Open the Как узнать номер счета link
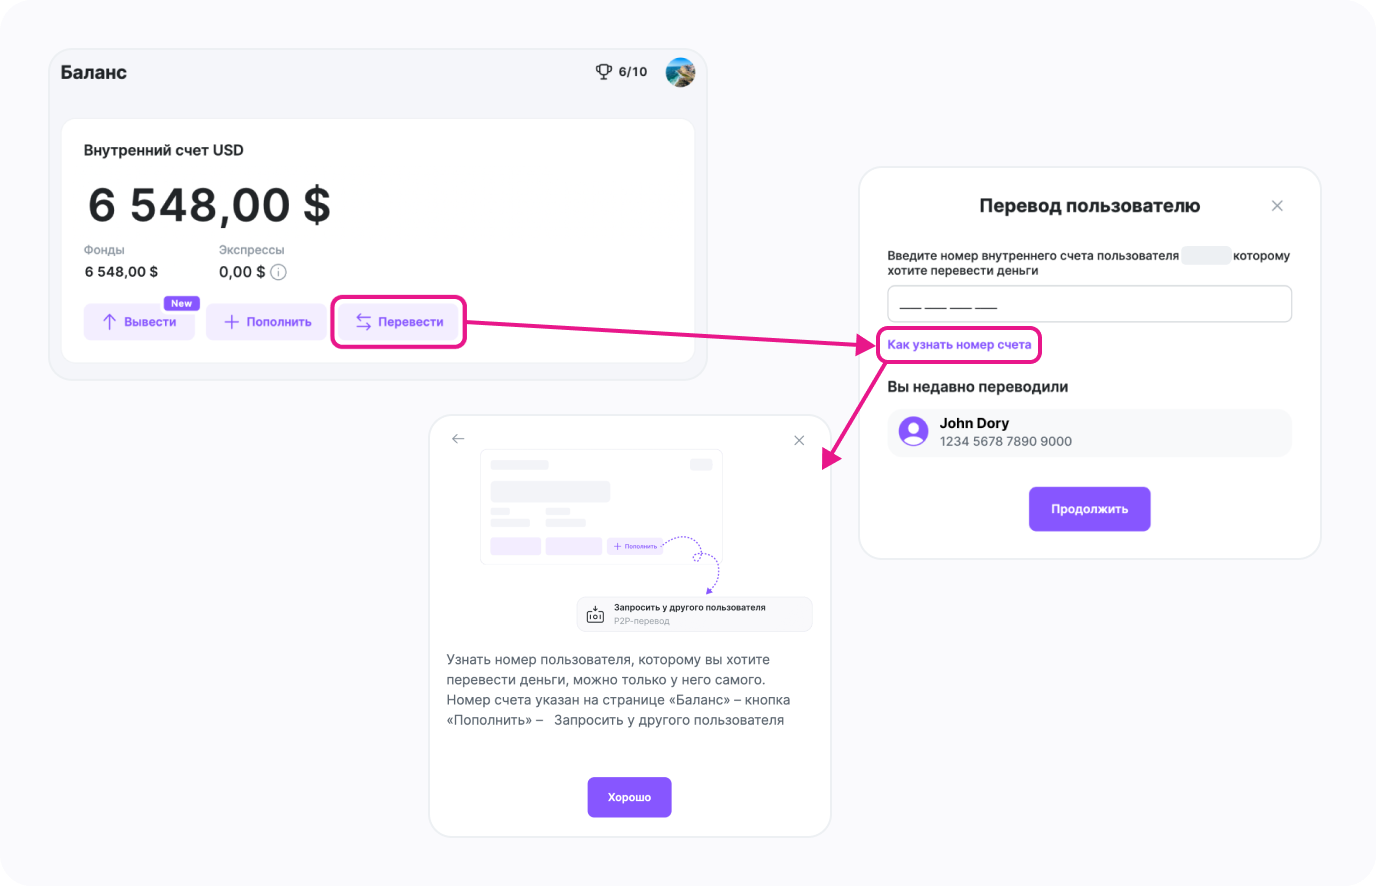Viewport: 1376px width, 886px height. pyautogui.click(x=959, y=345)
